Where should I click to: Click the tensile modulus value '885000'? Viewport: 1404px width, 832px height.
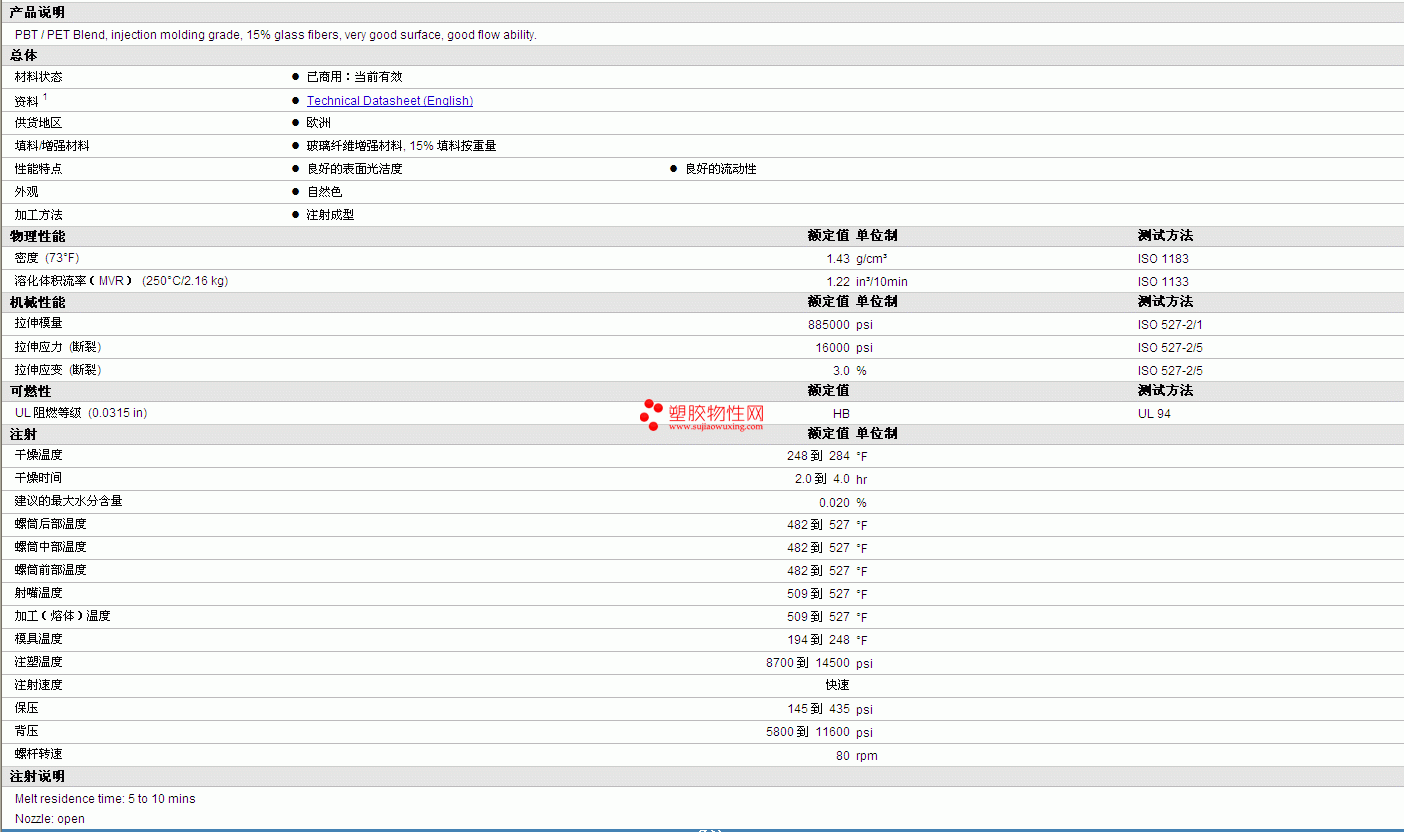point(829,325)
